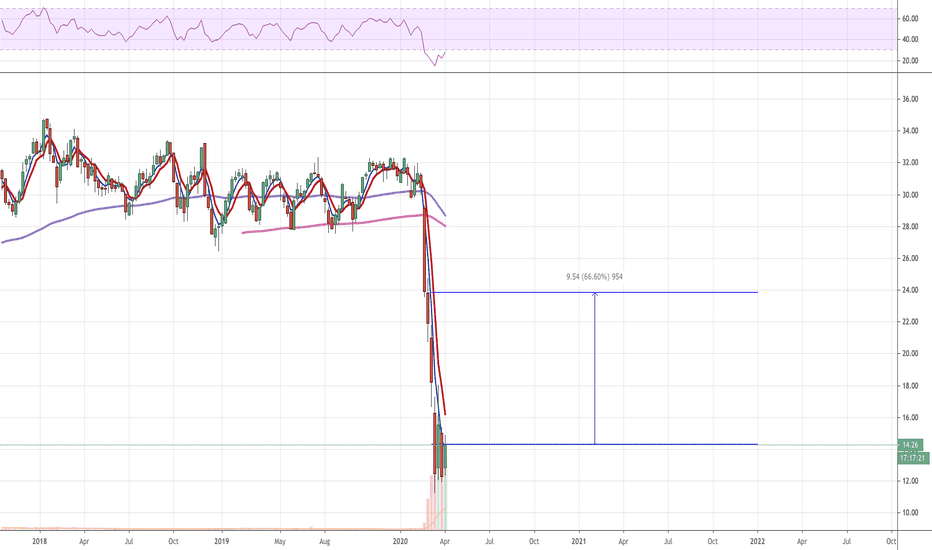Click the 36.00 price axis label
Image resolution: width=932 pixels, height=550 pixels.
pos(910,99)
